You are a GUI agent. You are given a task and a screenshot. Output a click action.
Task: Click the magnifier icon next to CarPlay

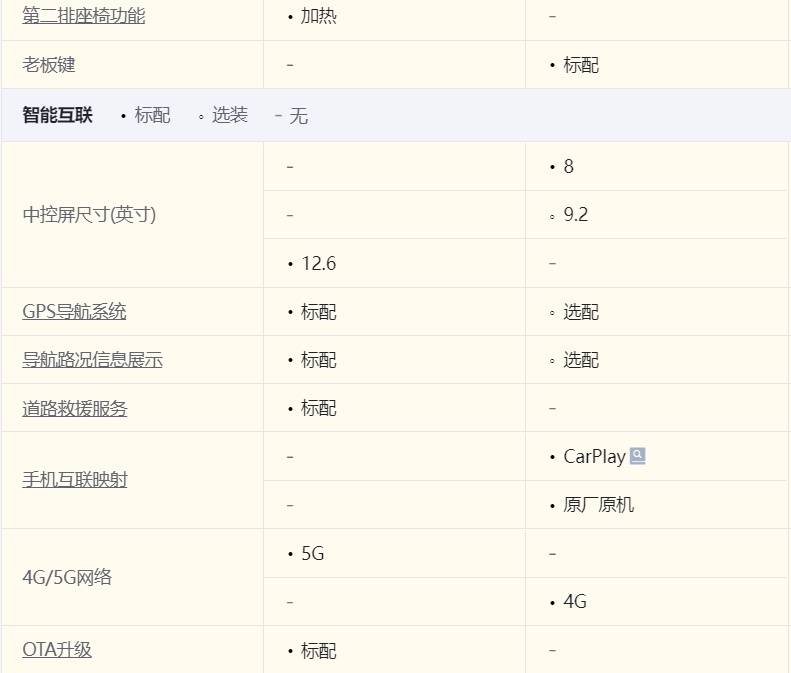(x=638, y=456)
